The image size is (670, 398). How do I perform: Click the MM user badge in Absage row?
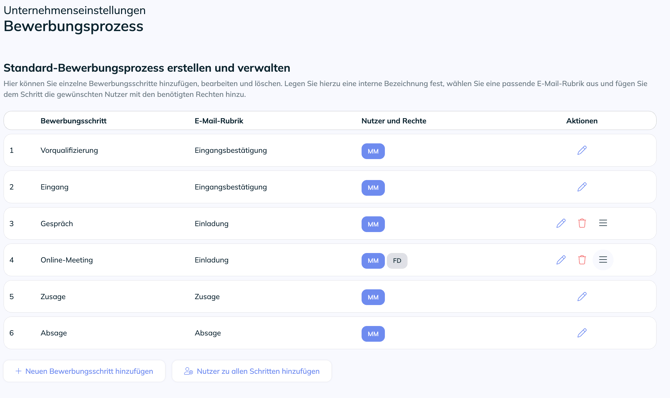373,334
